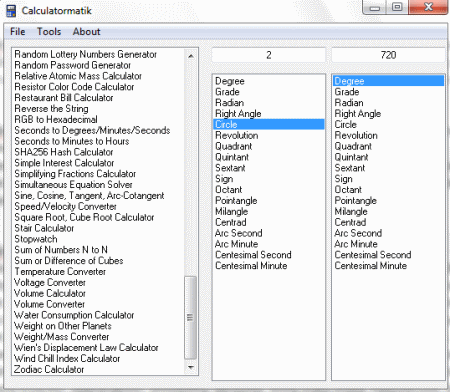The image size is (450, 392).
Task: Click highlighted Circle in source unit list
Action: click(269, 124)
